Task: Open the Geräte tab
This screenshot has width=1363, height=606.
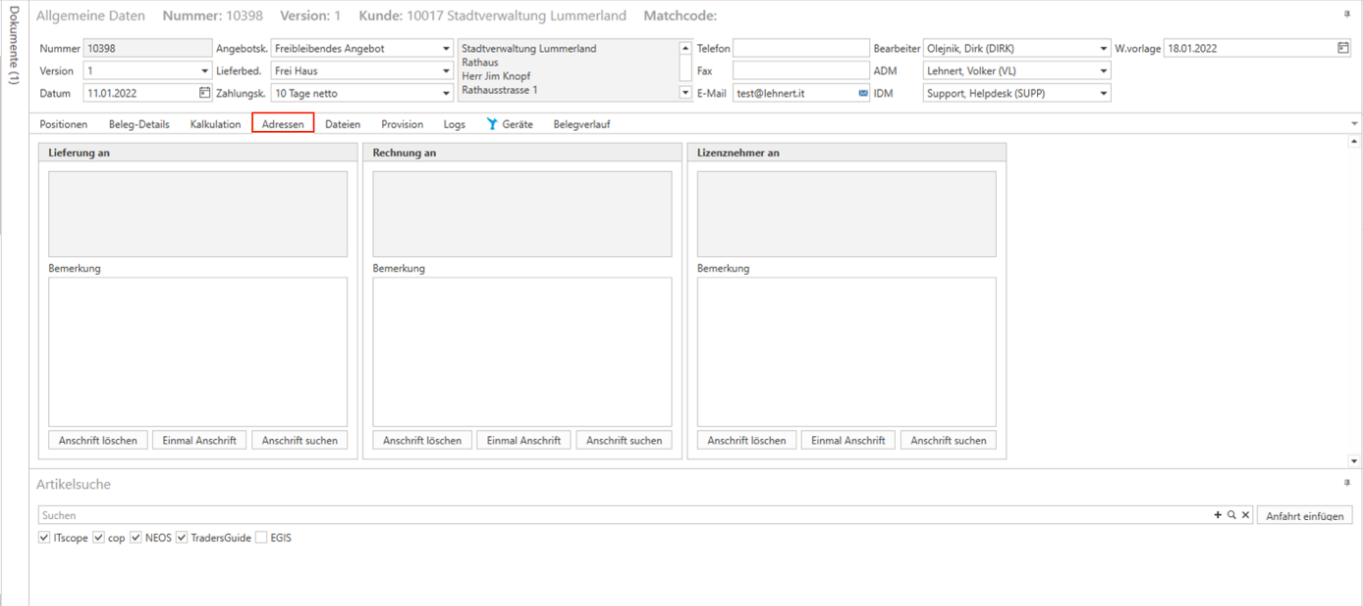Action: (510, 124)
